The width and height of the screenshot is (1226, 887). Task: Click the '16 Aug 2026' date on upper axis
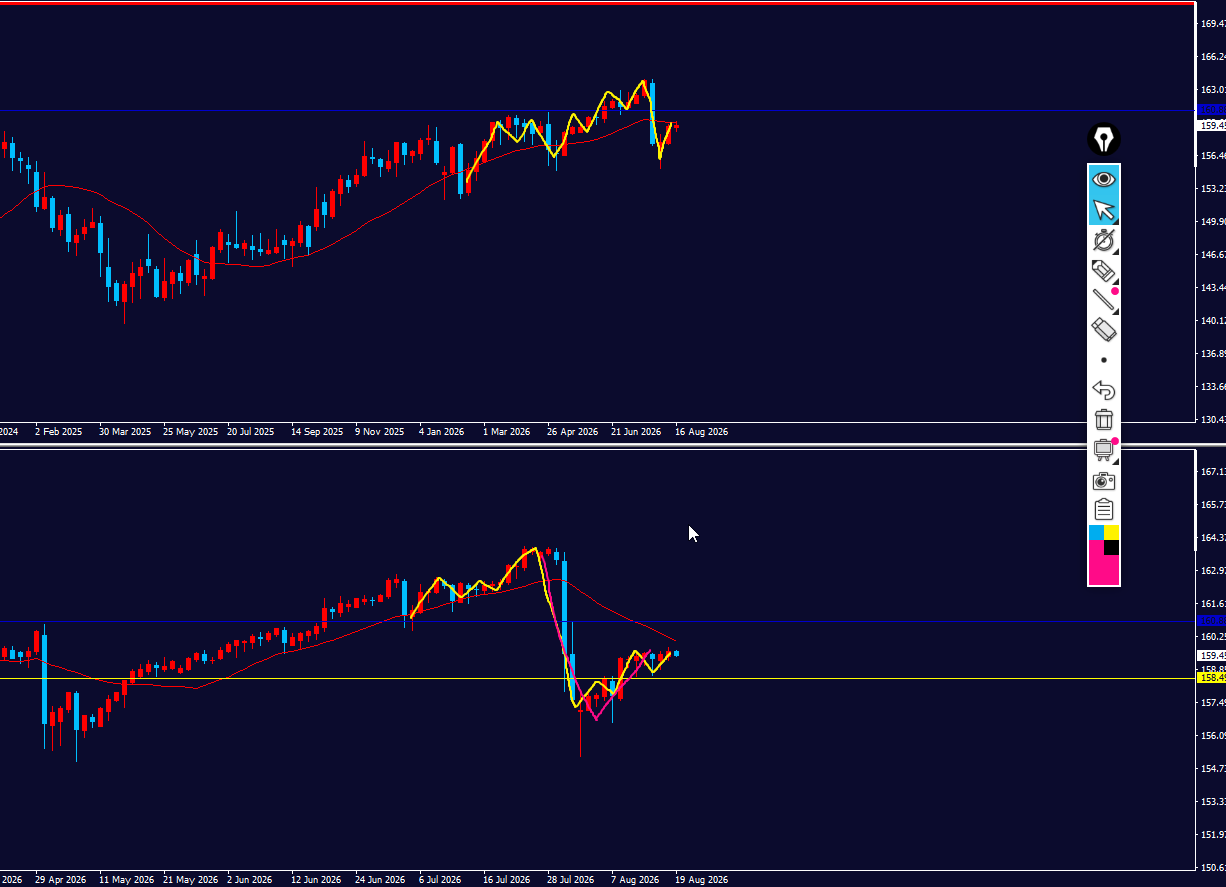pyautogui.click(x=702, y=432)
